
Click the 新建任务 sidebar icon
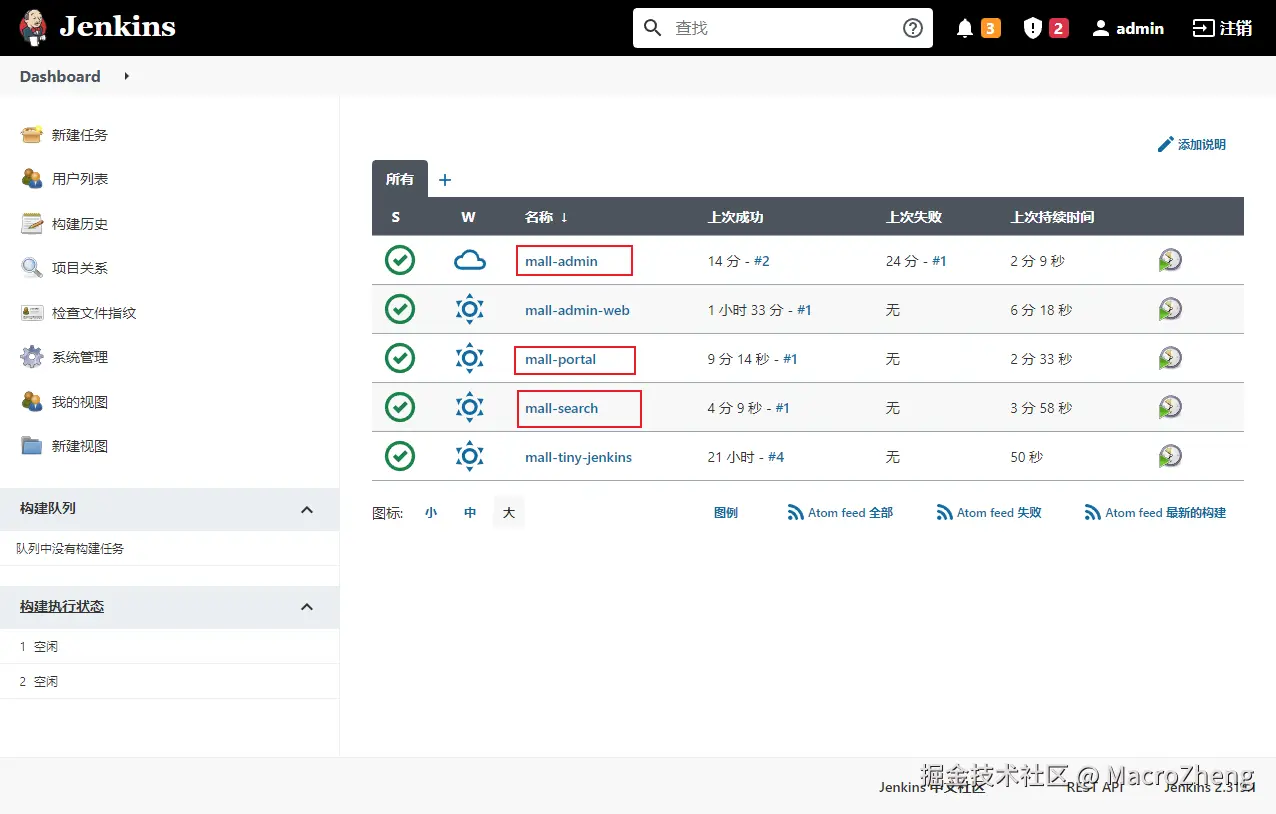pos(32,134)
